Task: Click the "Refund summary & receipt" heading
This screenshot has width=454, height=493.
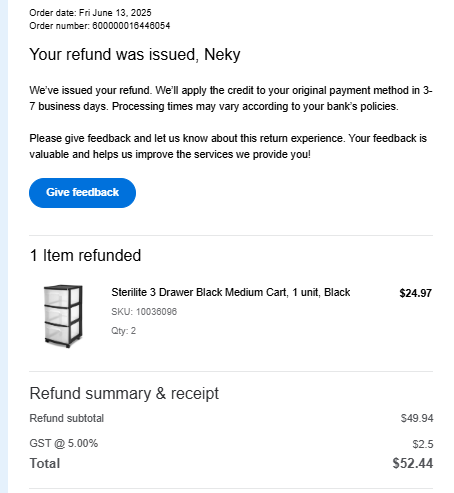Action: point(124,393)
